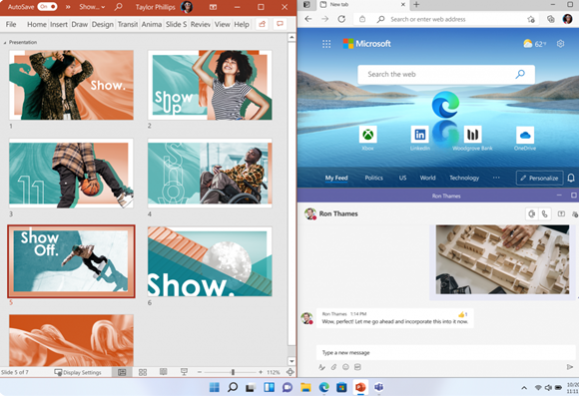Expand the presentation title dropdown Show...
Screen dimensions: 579x396
coord(92,7)
